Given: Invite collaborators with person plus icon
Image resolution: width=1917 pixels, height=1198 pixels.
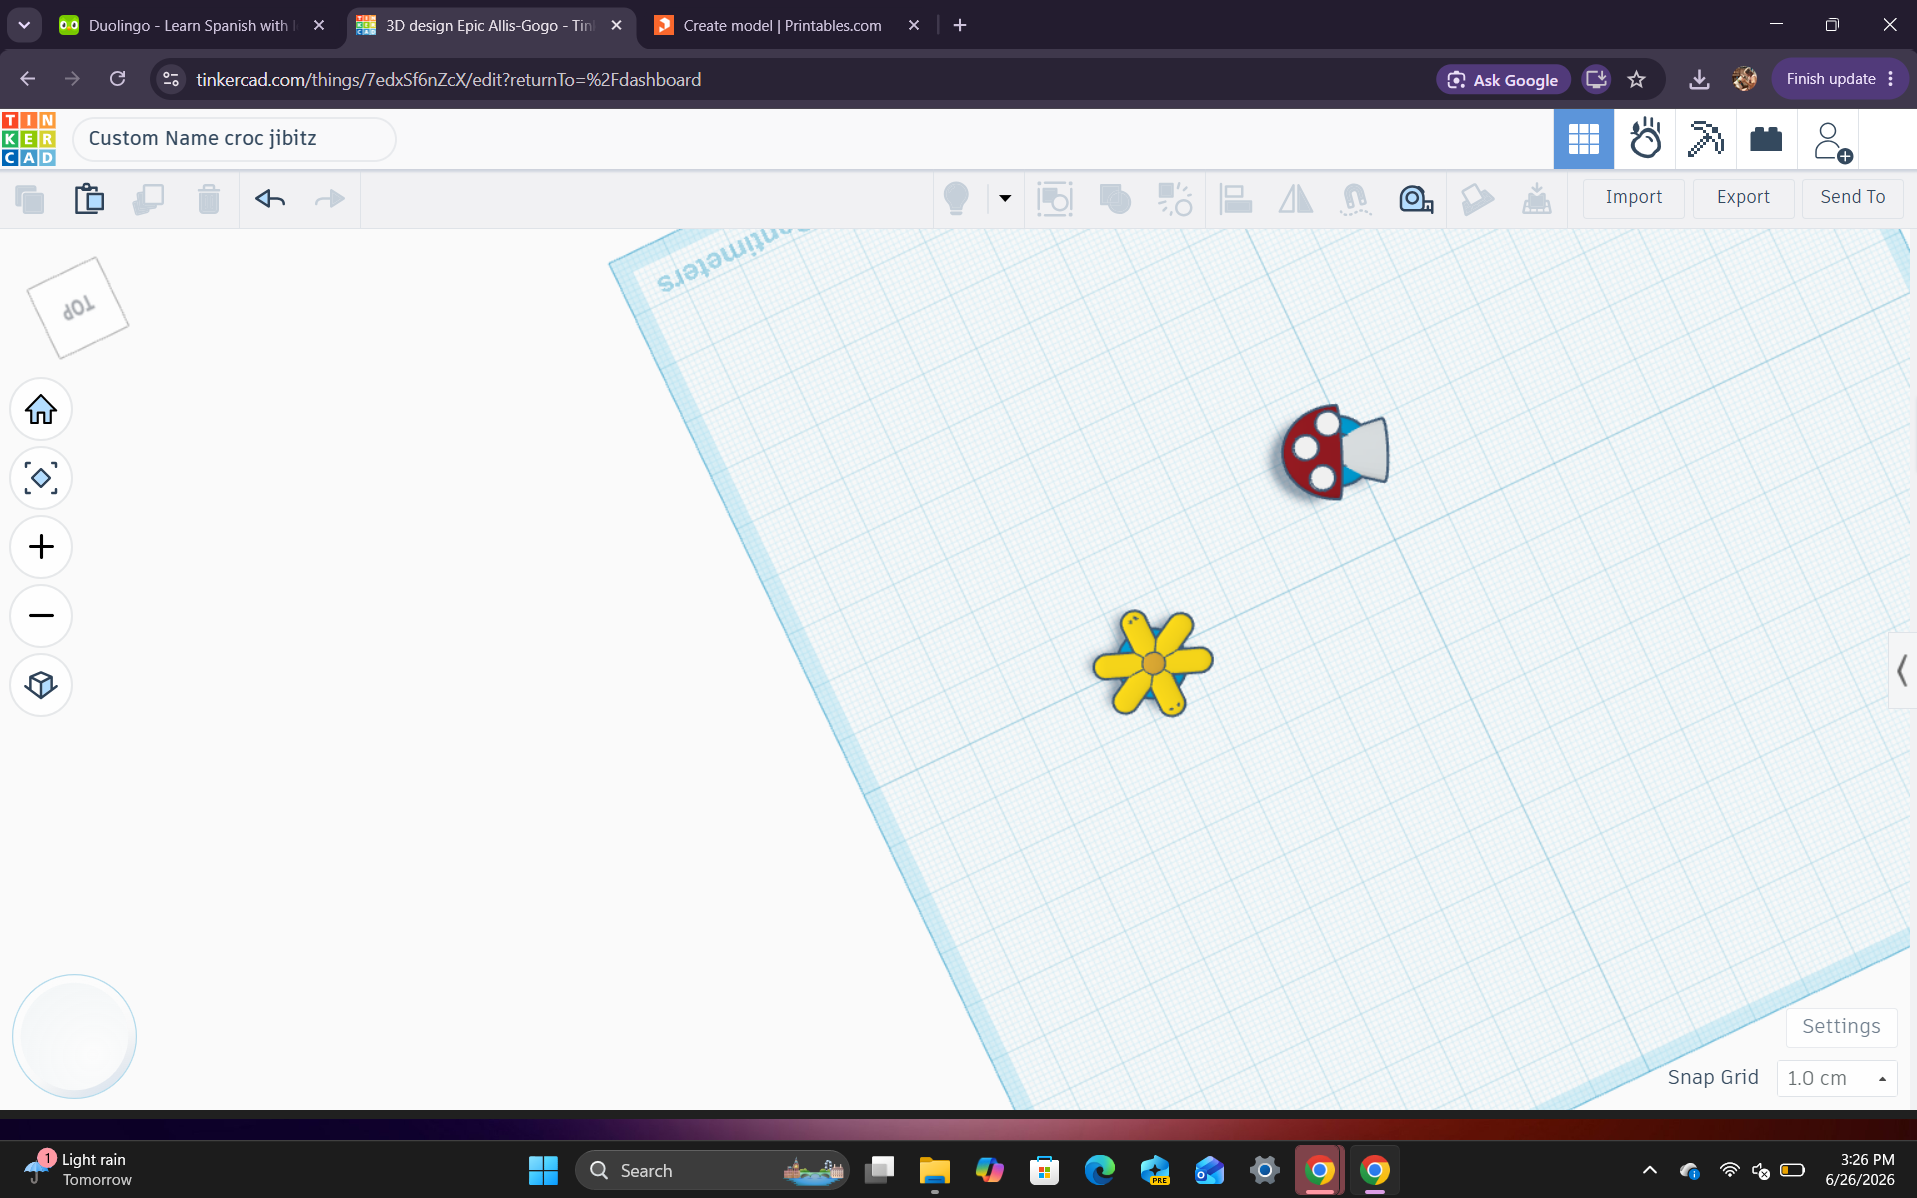Looking at the screenshot, I should tap(1832, 141).
